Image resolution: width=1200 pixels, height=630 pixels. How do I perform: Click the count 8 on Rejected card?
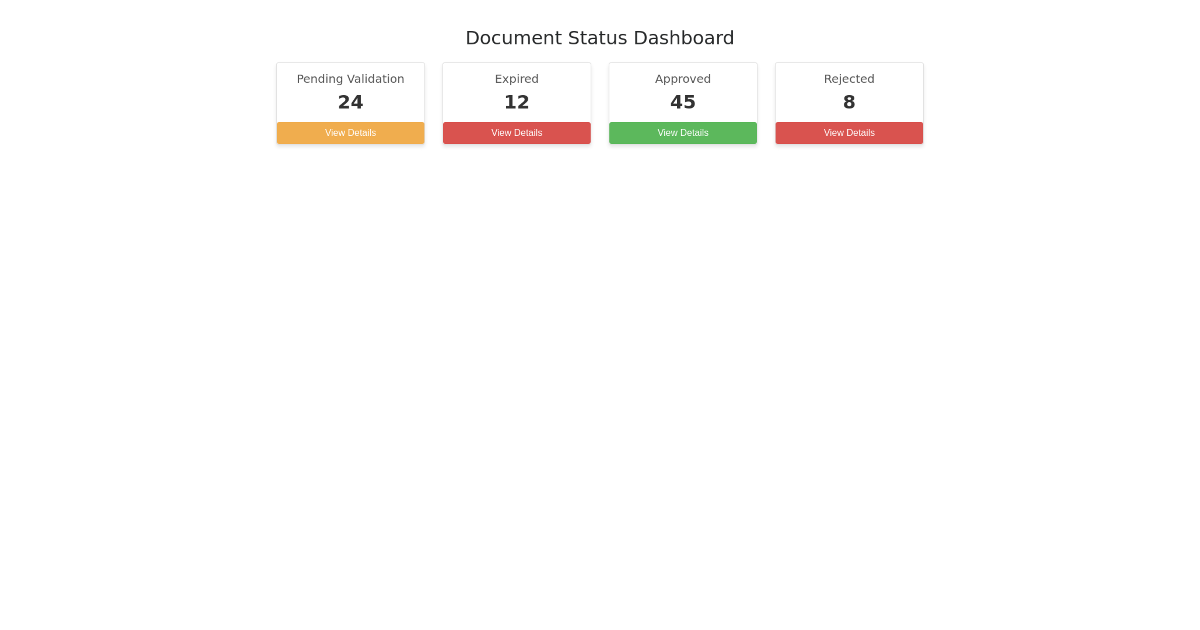point(849,101)
